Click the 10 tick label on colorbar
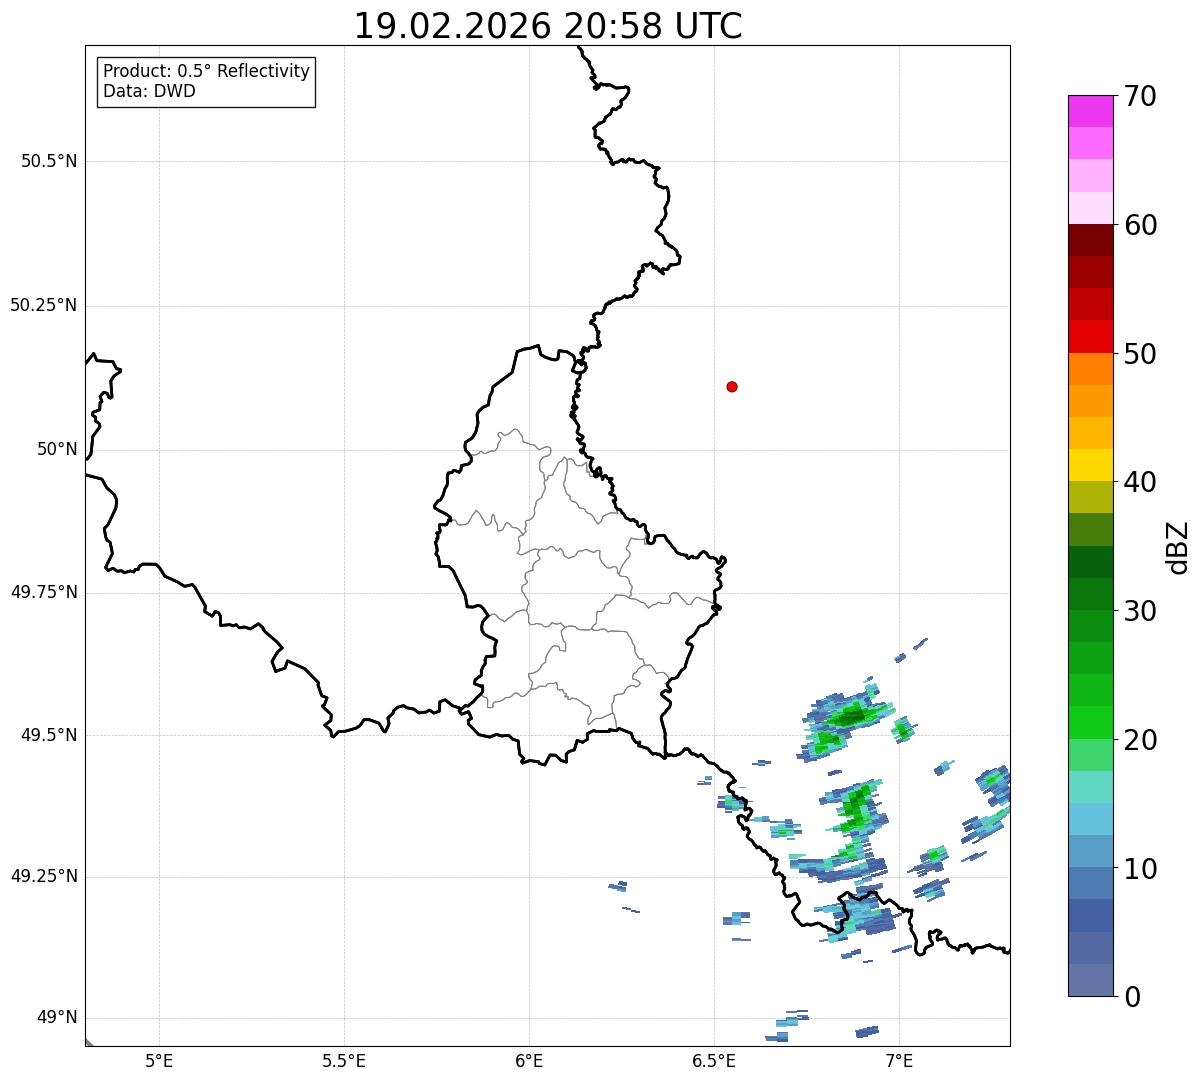The height and width of the screenshot is (1081, 1202). 1140,868
